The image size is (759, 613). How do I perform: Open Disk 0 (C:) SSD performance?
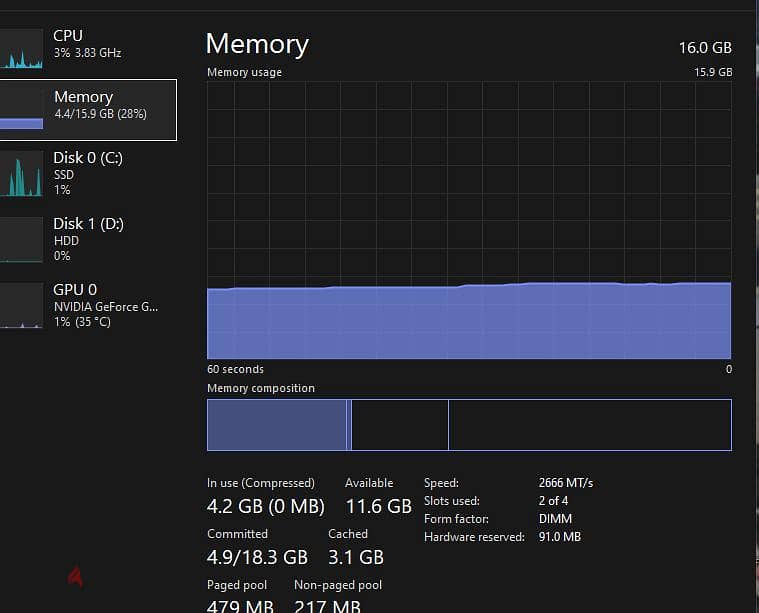tap(88, 173)
